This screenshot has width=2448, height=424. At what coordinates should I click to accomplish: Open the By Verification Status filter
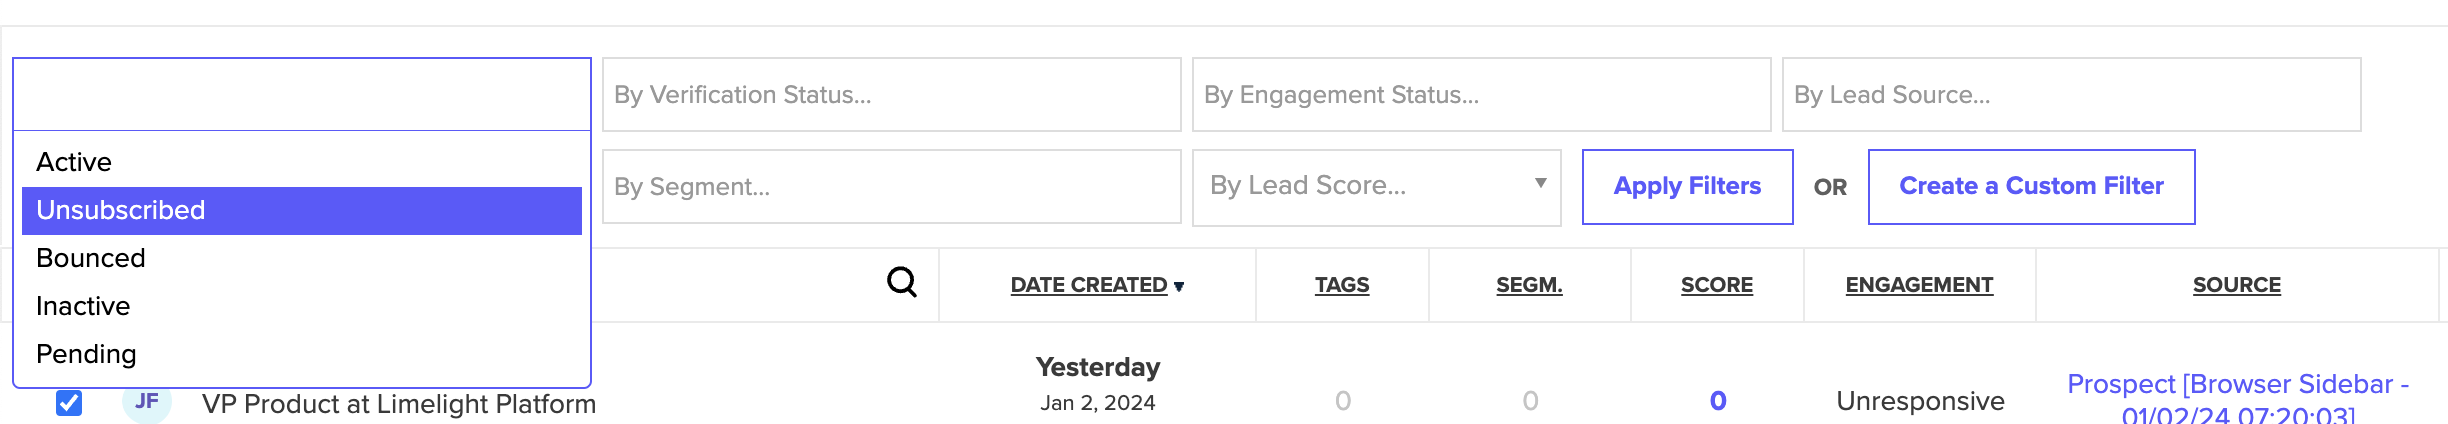pos(891,95)
